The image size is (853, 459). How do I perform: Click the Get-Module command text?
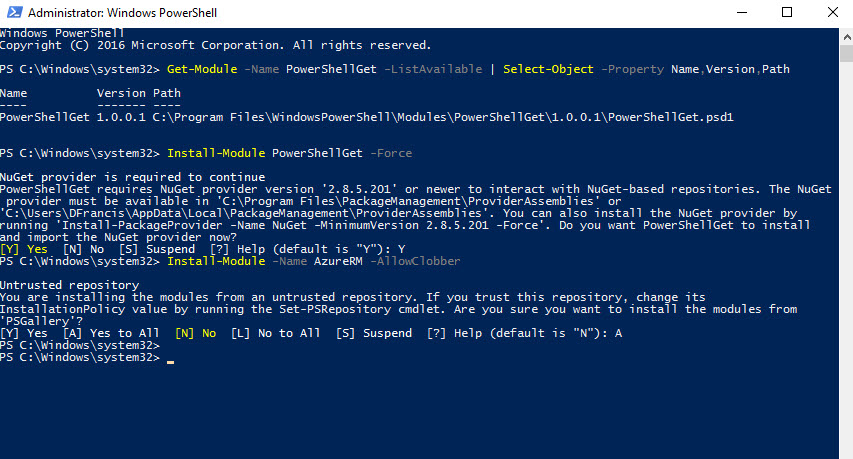202,69
